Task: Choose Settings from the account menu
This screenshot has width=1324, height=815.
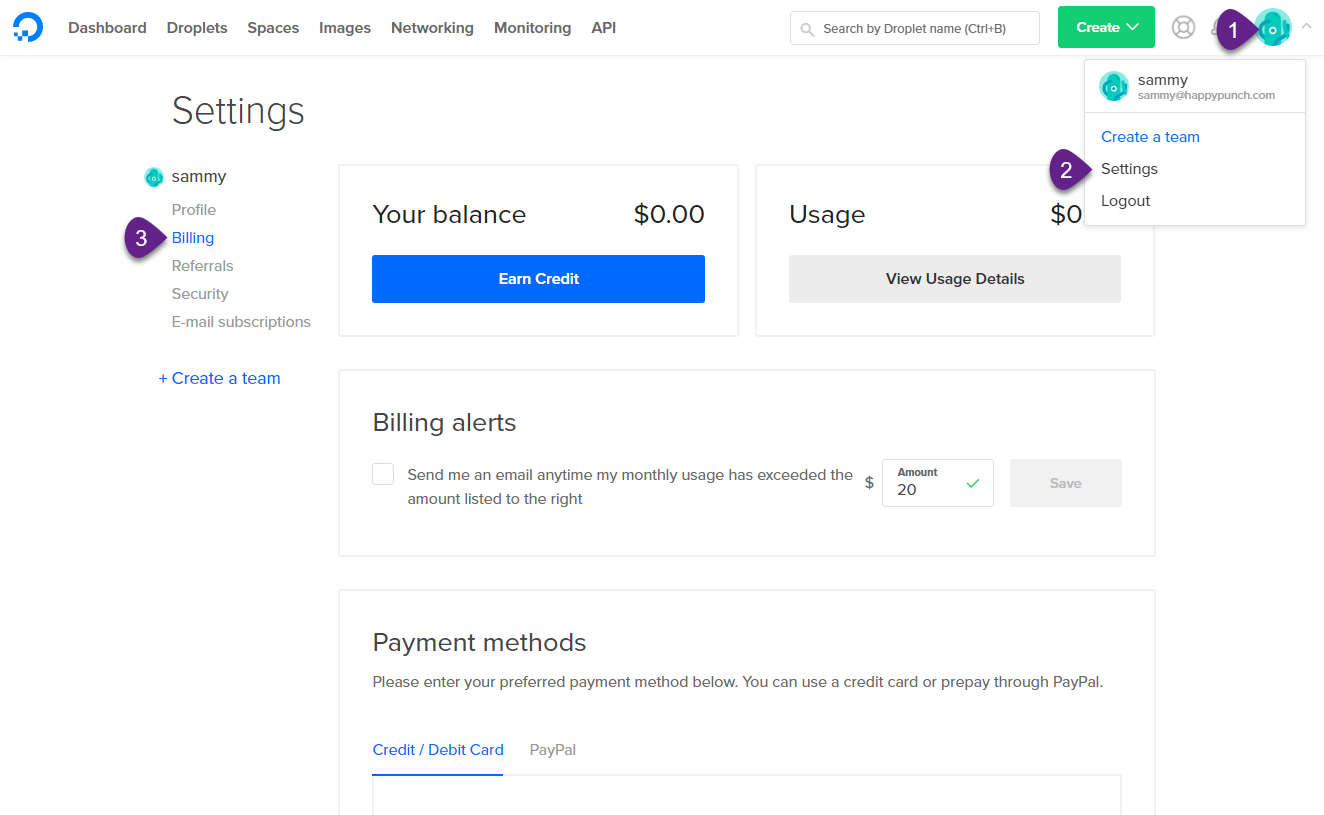Action: click(x=1129, y=169)
